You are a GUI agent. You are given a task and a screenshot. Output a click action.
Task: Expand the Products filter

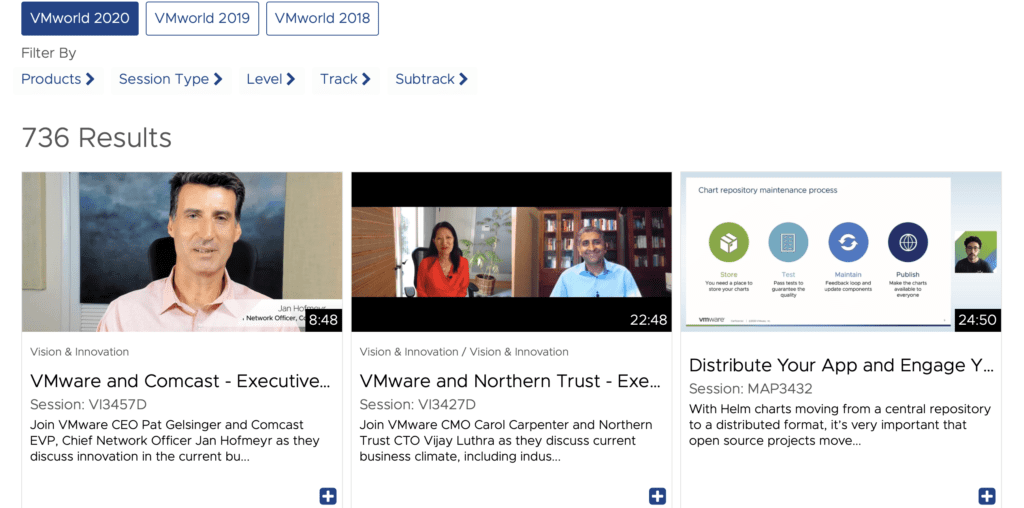pyautogui.click(x=58, y=79)
